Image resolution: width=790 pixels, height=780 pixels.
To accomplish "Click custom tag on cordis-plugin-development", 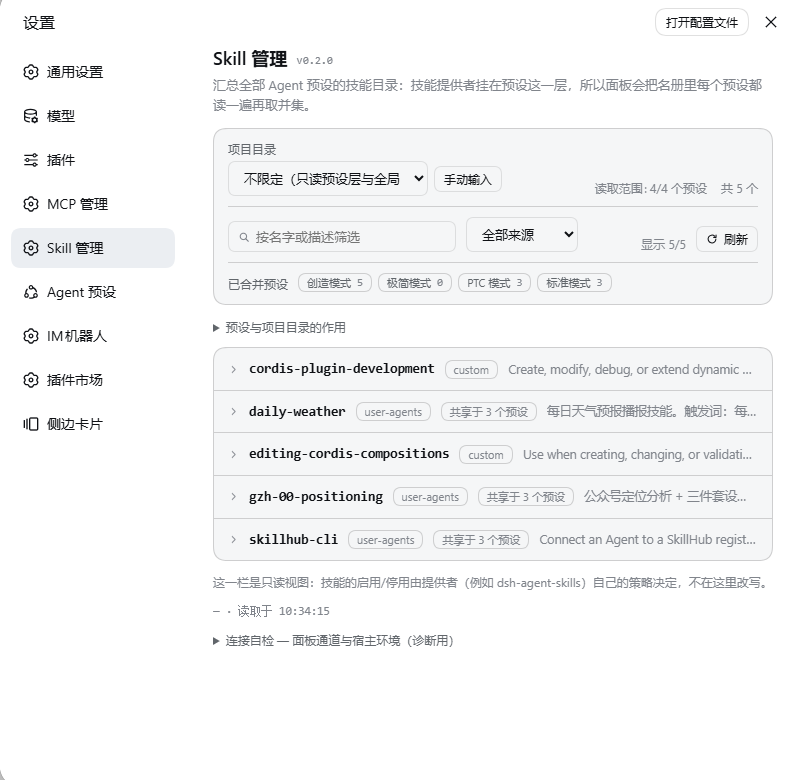I will click(471, 370).
